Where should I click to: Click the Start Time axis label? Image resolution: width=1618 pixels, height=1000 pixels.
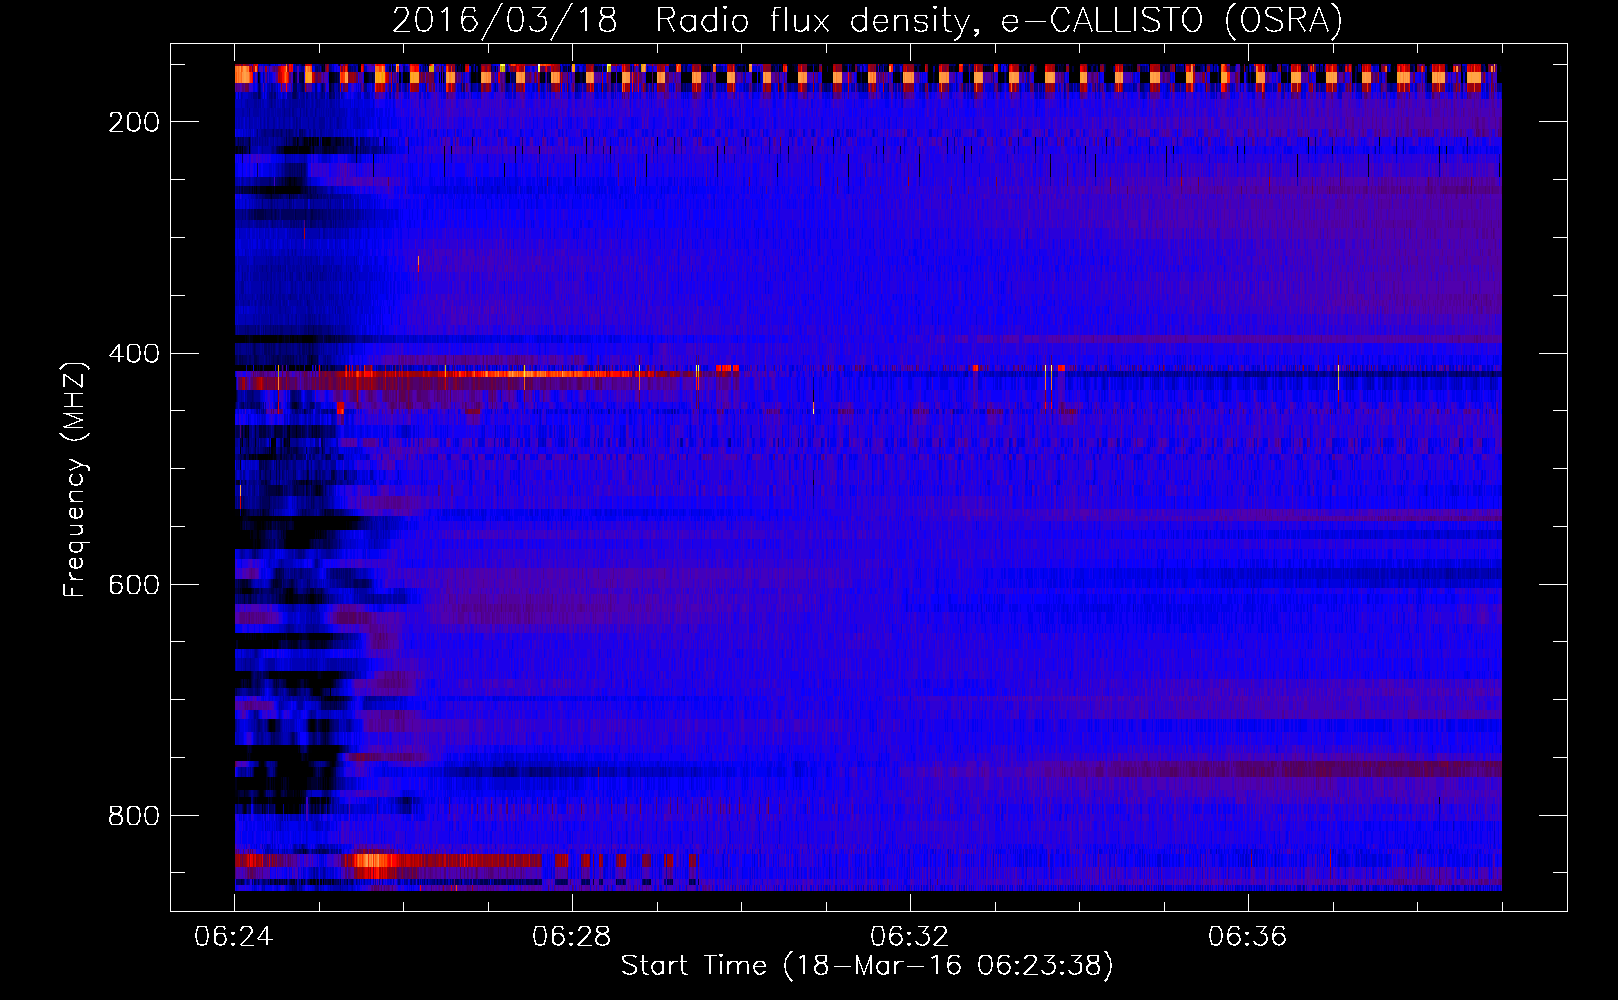867,966
